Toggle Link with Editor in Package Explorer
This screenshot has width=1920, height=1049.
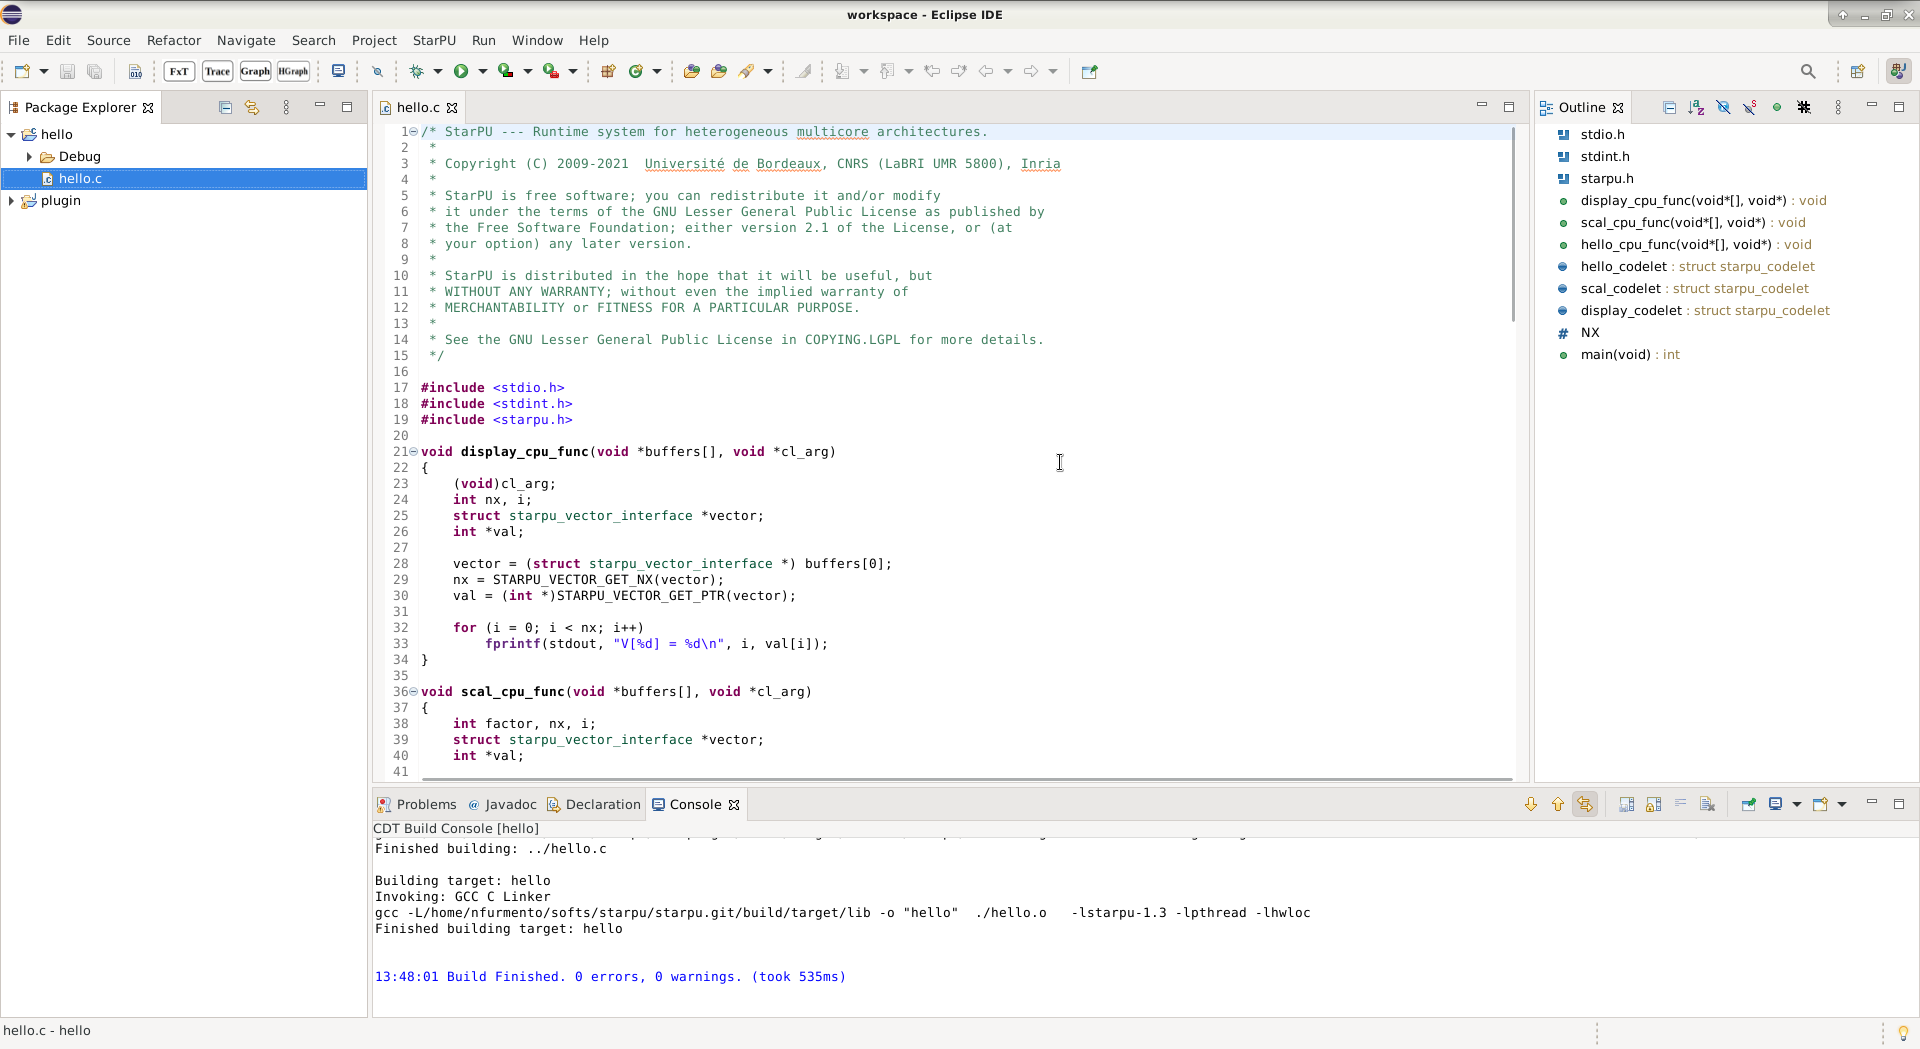252,107
